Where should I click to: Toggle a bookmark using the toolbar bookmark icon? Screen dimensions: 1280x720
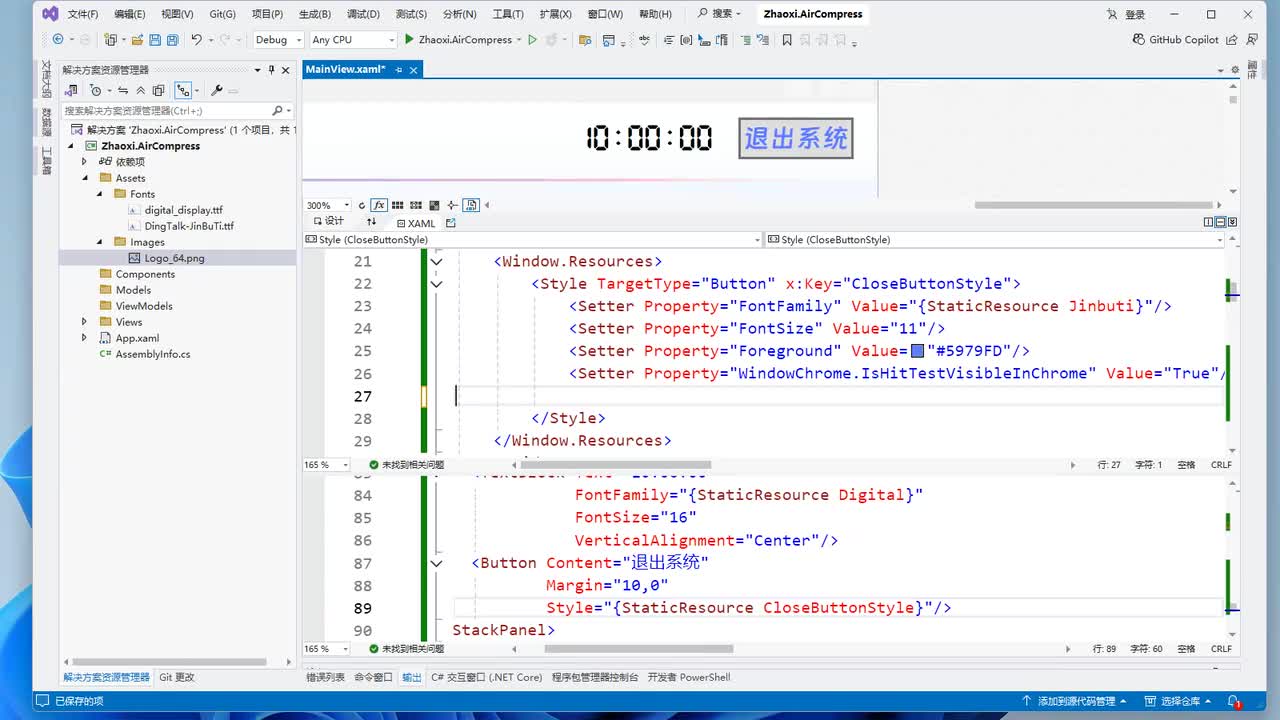tap(788, 40)
